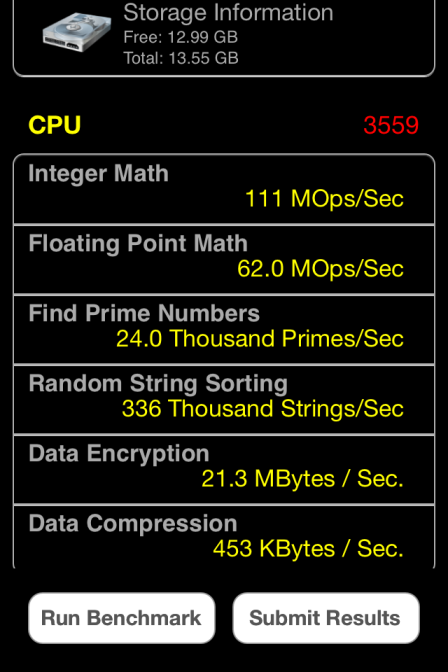This screenshot has width=448, height=672.
Task: Click the yellow CPU section heading
Action: point(54,125)
